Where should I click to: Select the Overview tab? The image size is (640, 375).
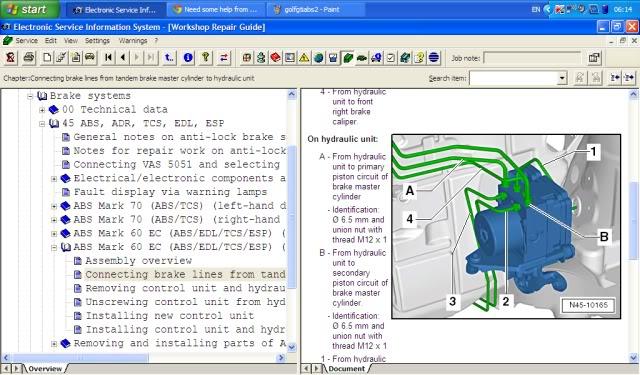click(45, 368)
